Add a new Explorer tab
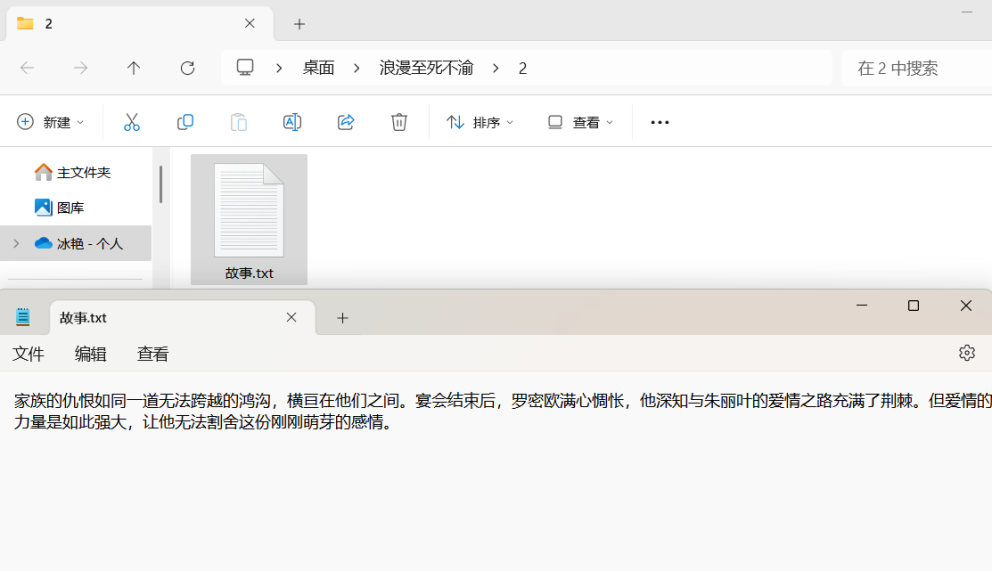This screenshot has height=572, width=992. tap(299, 24)
